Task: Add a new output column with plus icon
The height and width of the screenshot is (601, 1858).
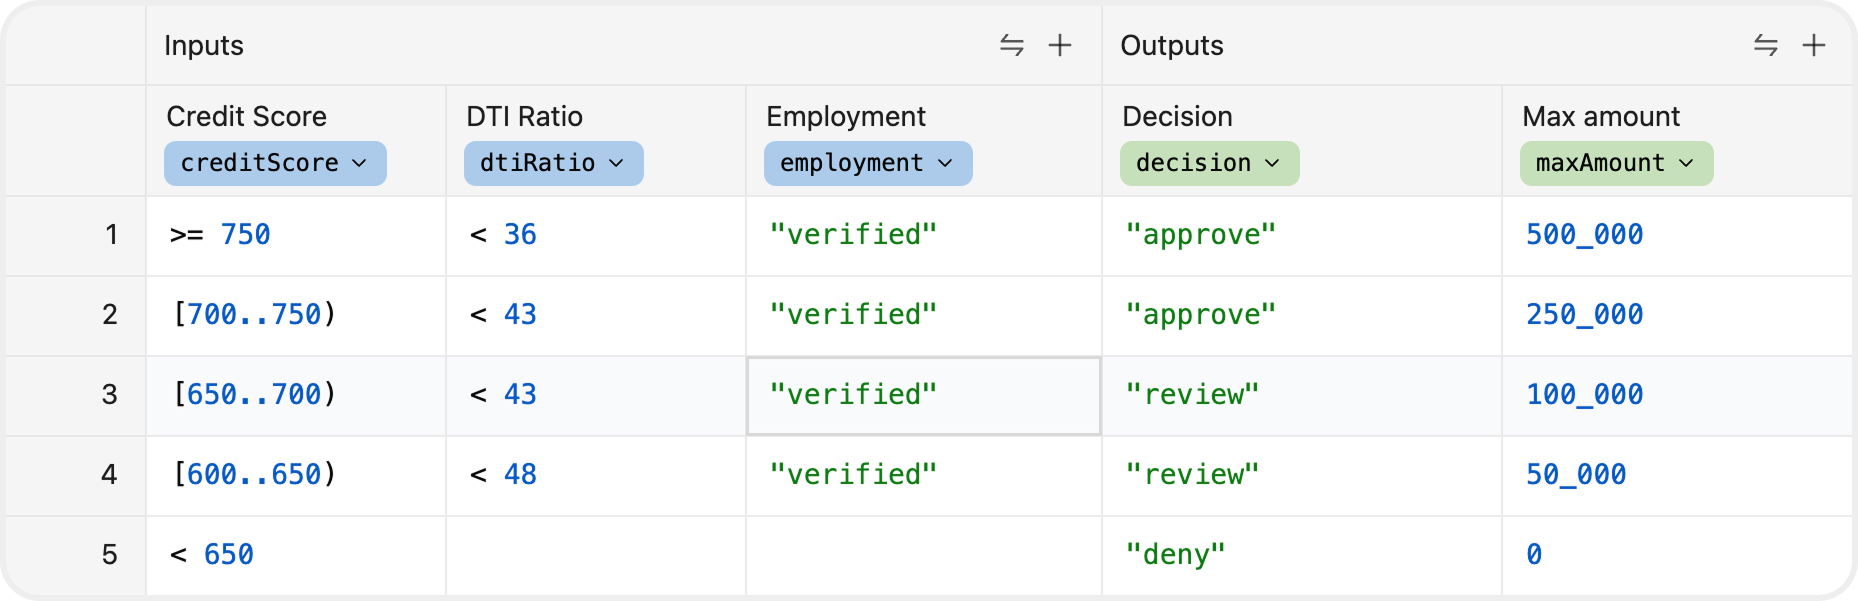Action: [x=1814, y=45]
